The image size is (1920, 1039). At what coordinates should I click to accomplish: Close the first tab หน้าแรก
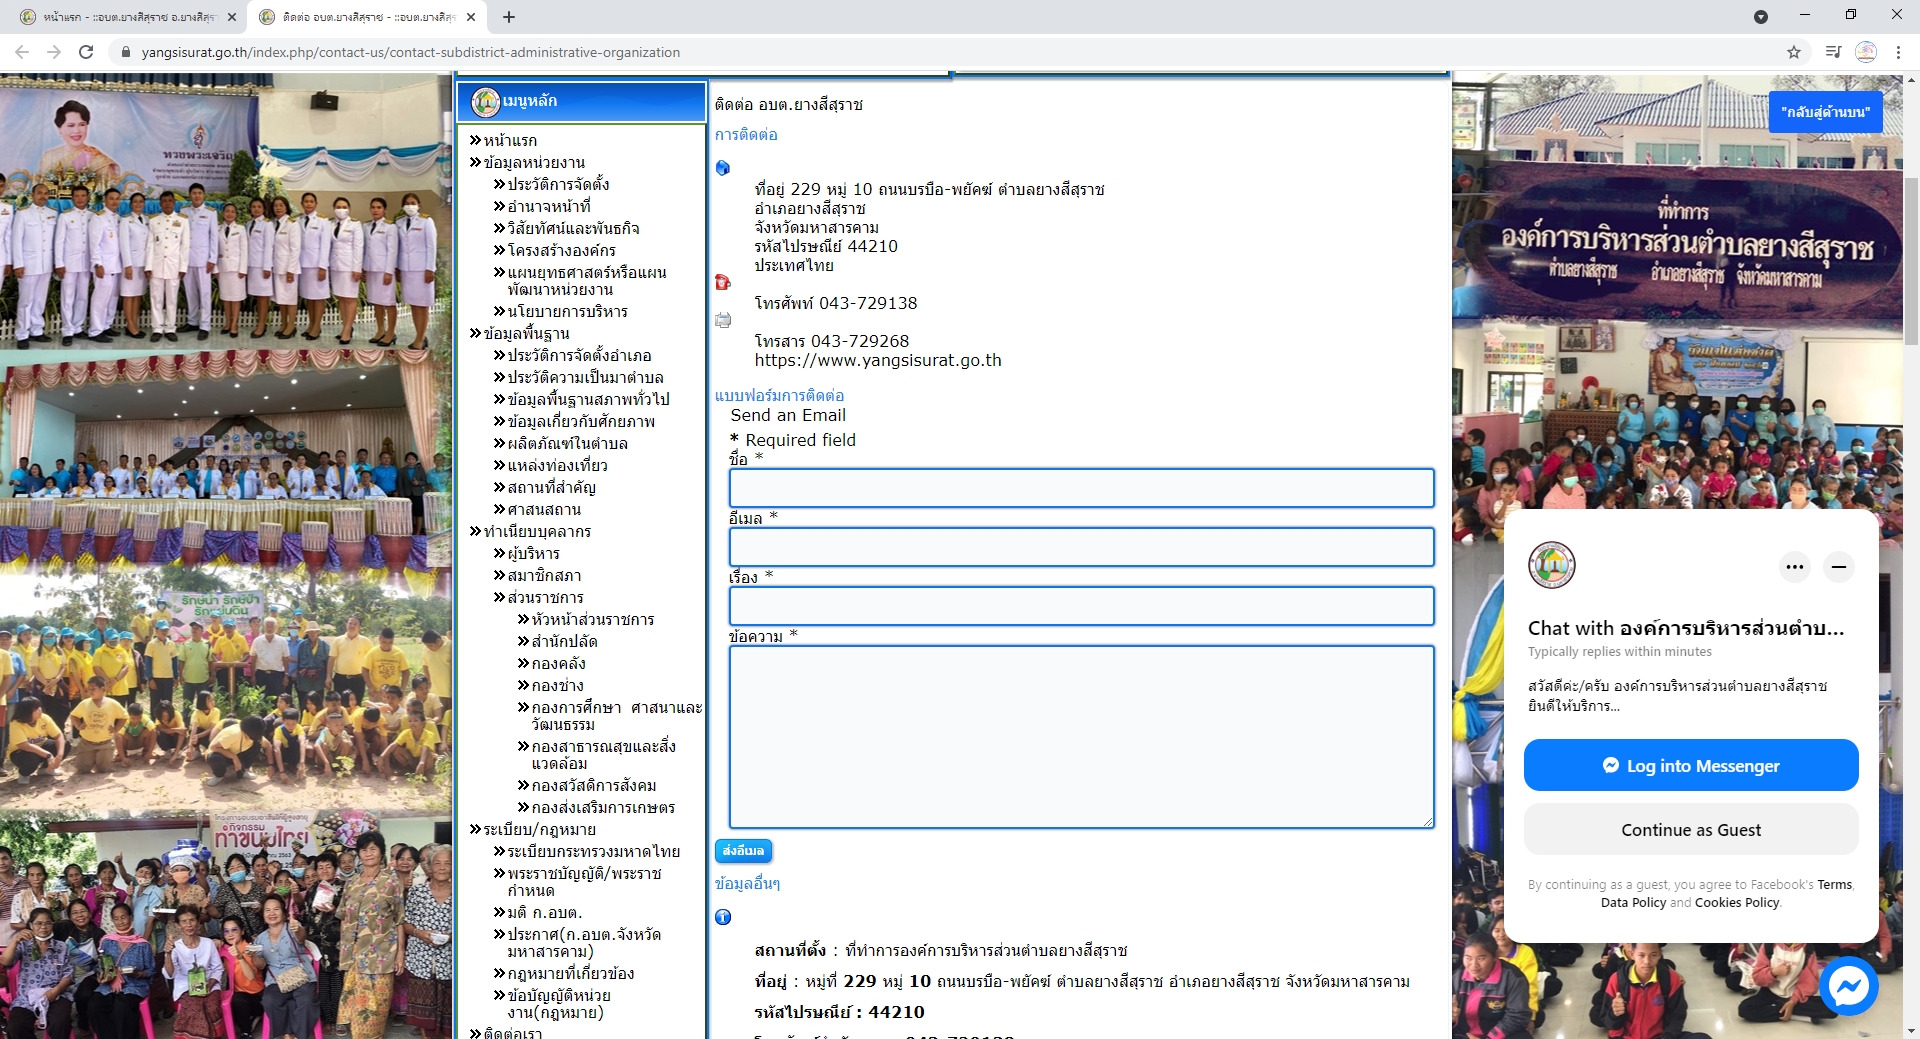[232, 17]
